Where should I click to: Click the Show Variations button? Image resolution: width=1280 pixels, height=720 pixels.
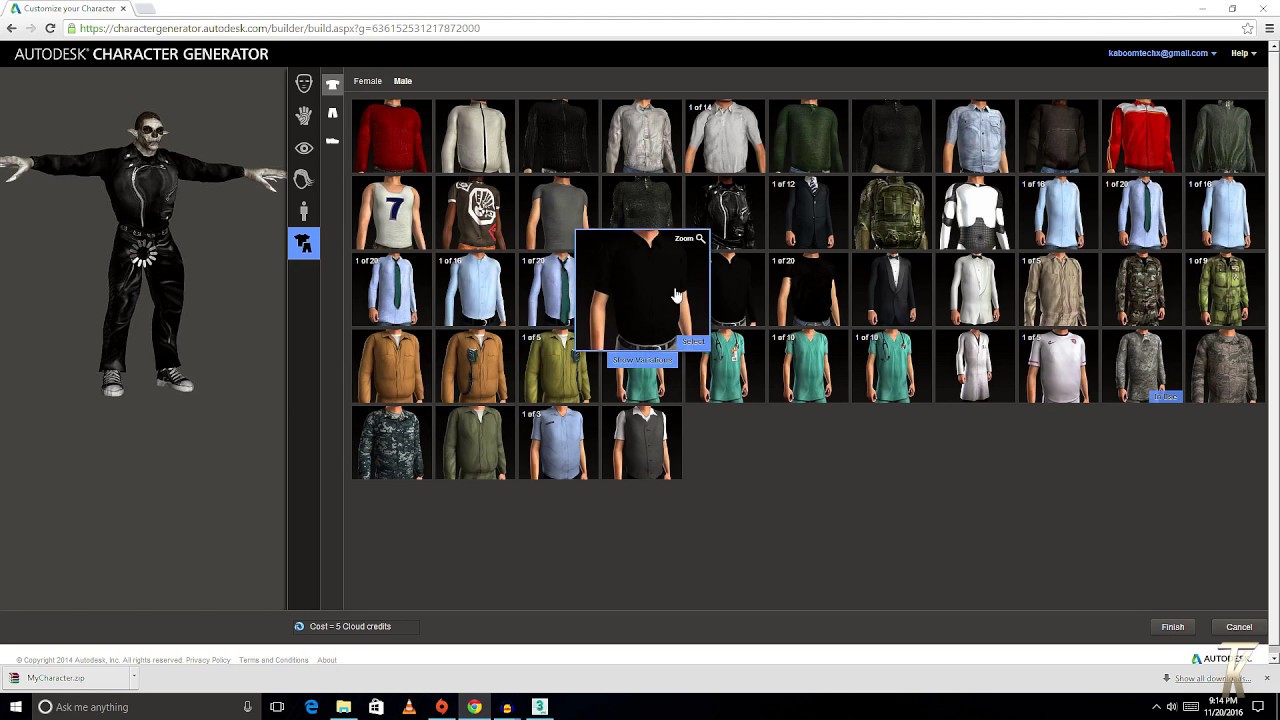pyautogui.click(x=642, y=360)
